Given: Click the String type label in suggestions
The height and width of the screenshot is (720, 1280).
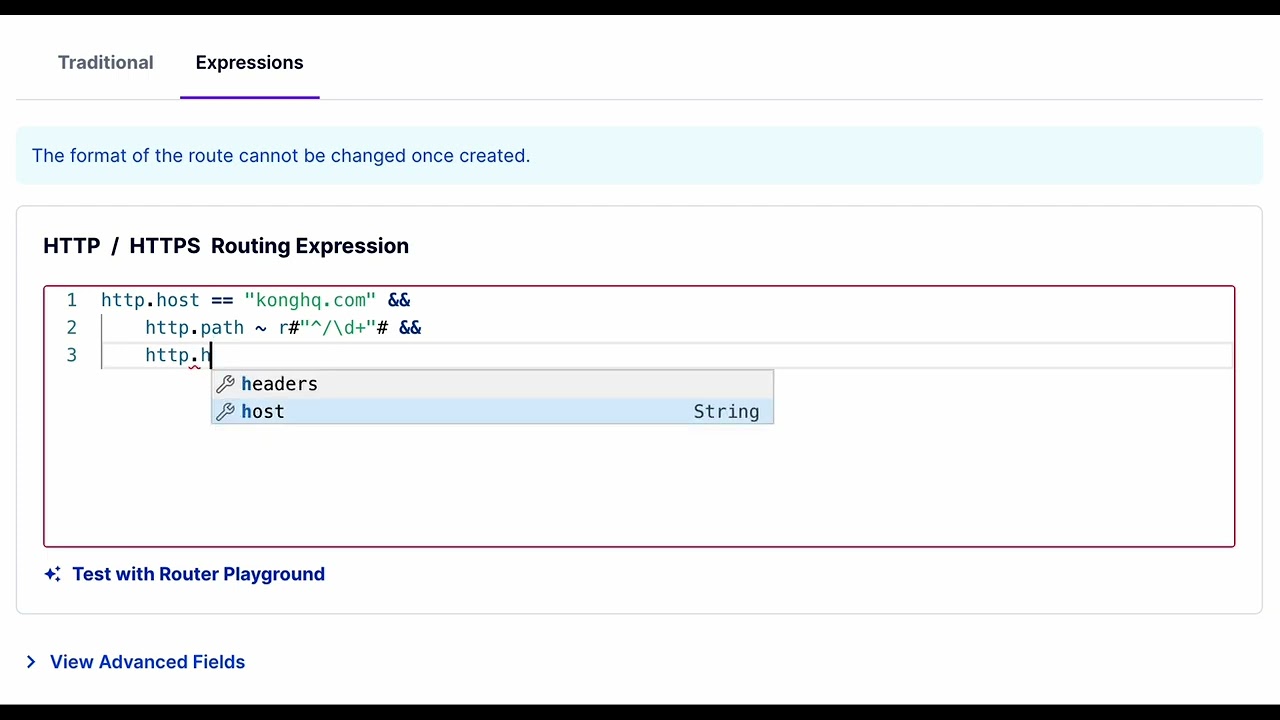Looking at the screenshot, I should (726, 412).
